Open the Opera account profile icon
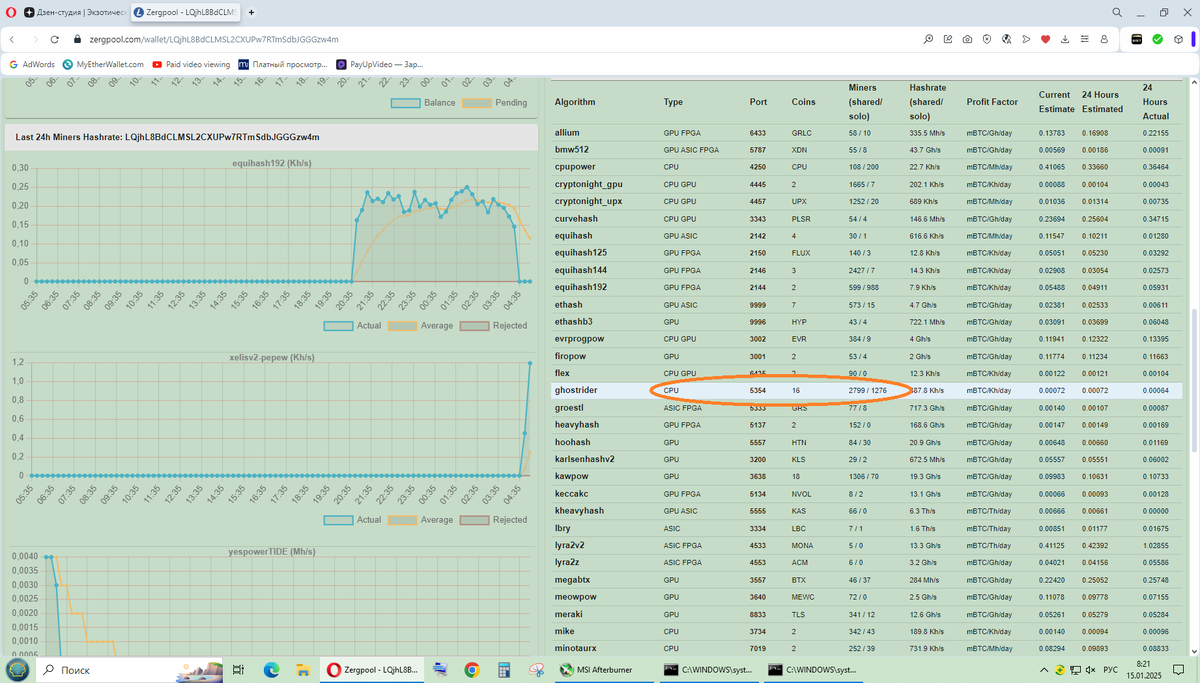Viewport: 1200px width, 683px height. pyautogui.click(x=1103, y=39)
